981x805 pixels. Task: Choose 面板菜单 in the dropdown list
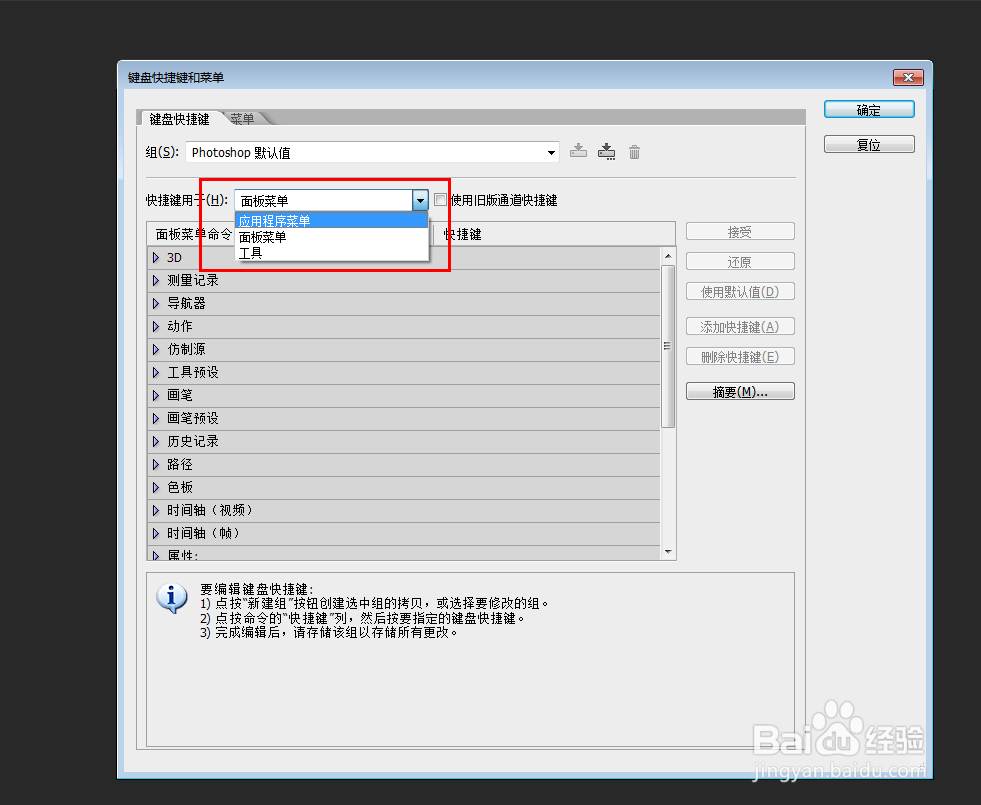click(x=331, y=237)
